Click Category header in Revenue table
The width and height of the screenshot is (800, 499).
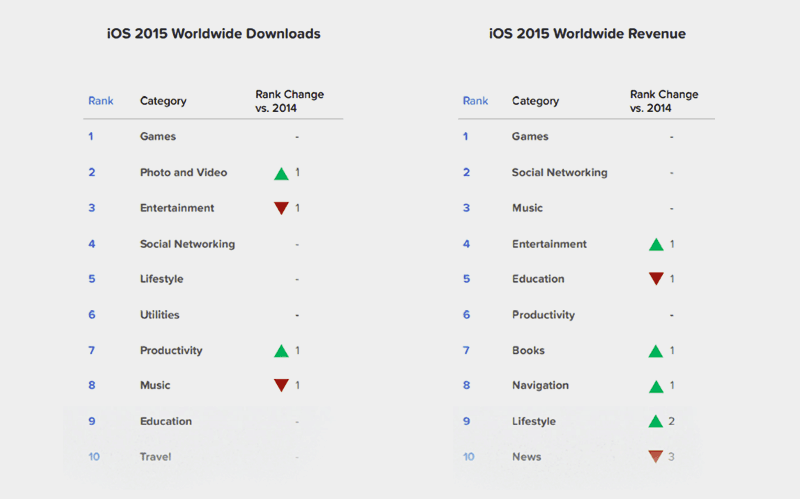pos(536,101)
